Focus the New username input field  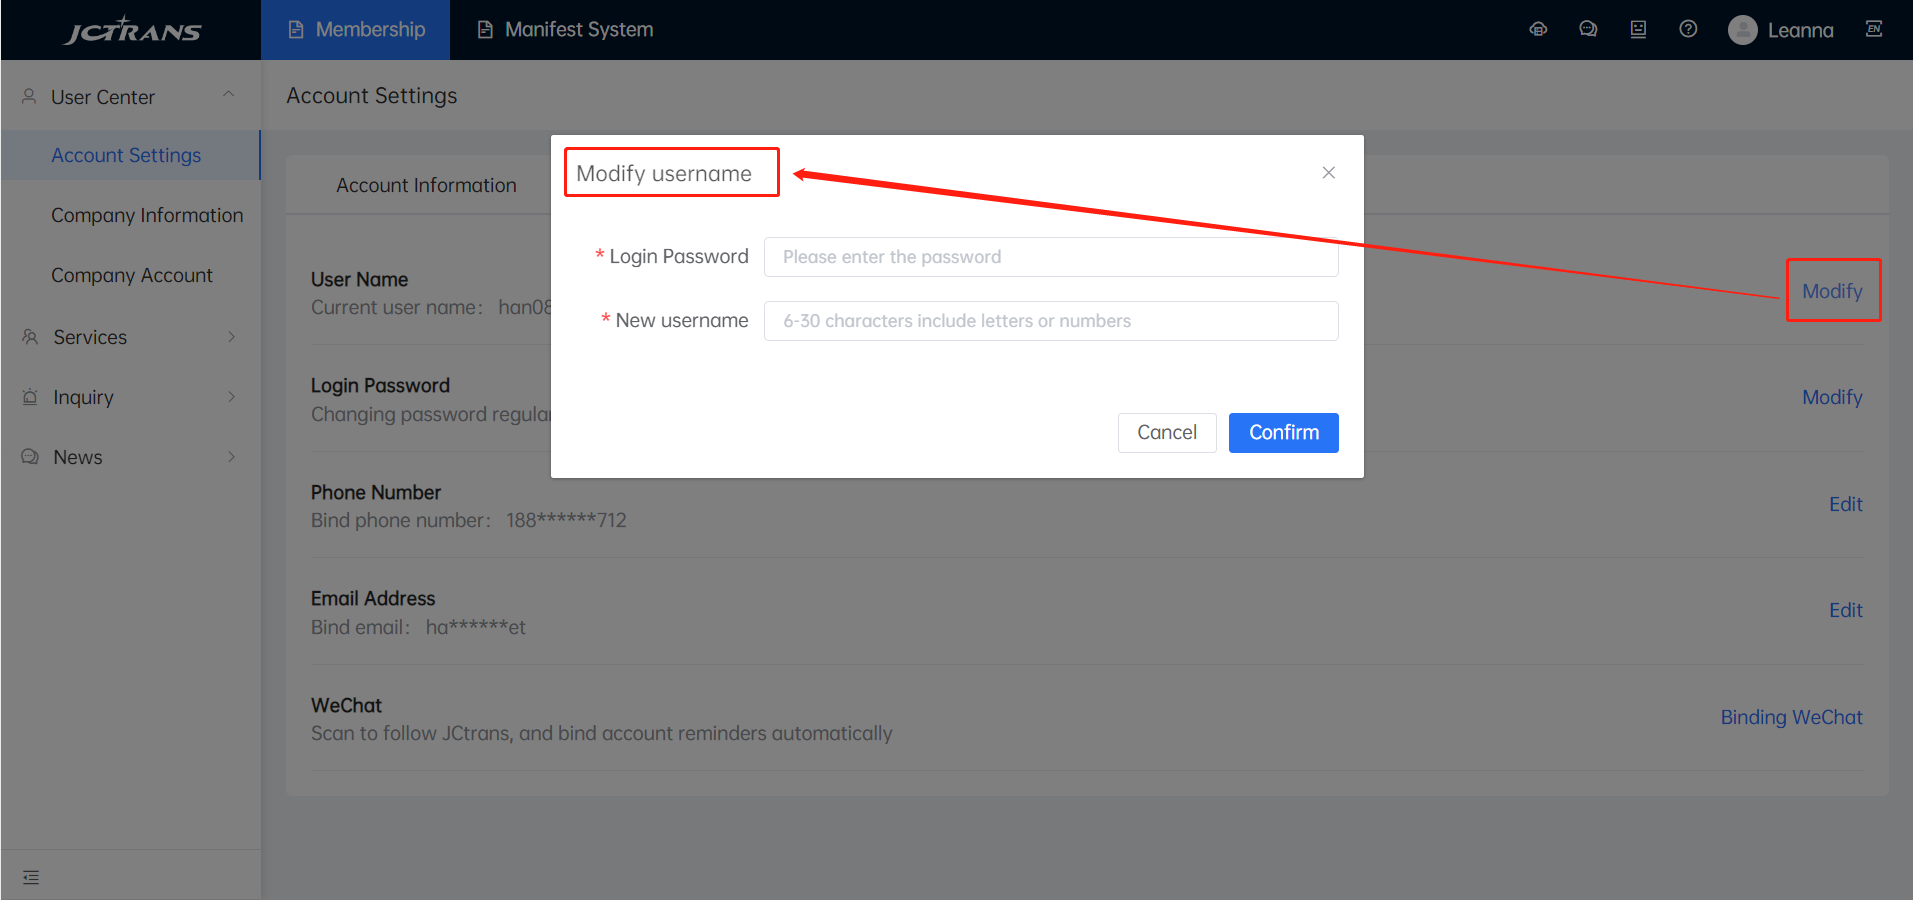pos(1050,321)
